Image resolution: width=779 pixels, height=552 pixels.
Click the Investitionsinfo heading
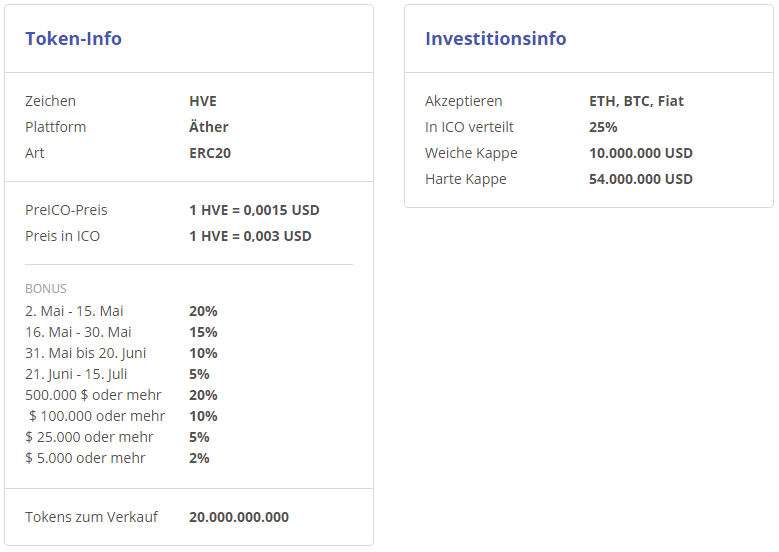coord(495,39)
